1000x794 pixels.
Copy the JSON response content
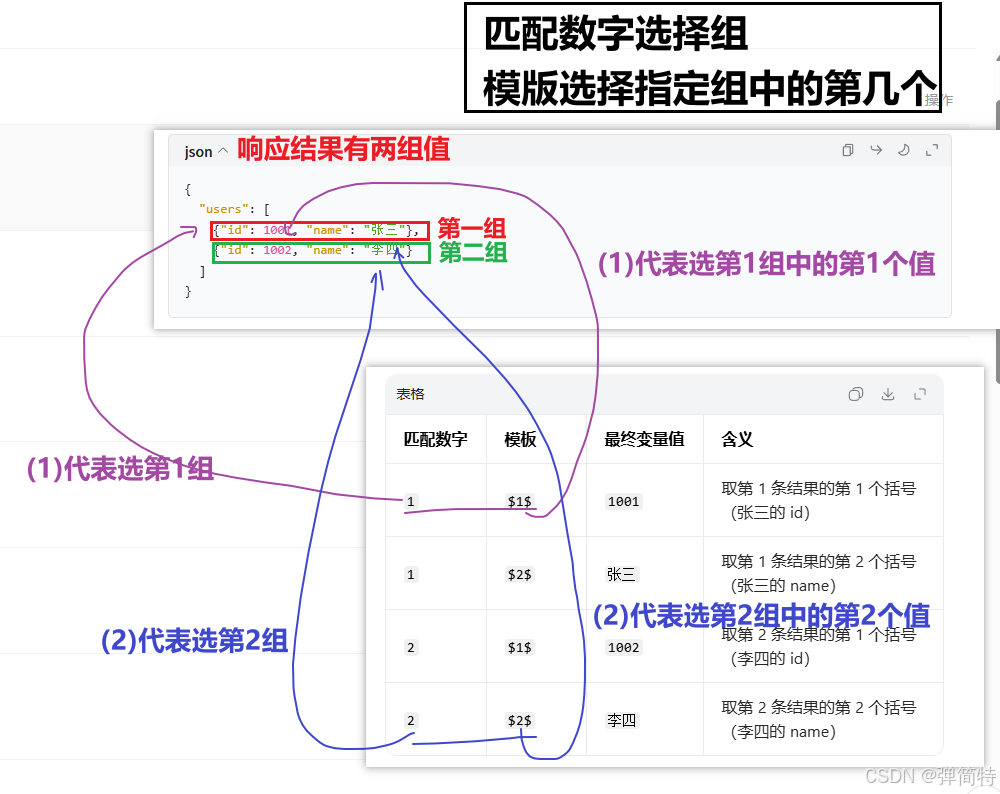[x=848, y=150]
